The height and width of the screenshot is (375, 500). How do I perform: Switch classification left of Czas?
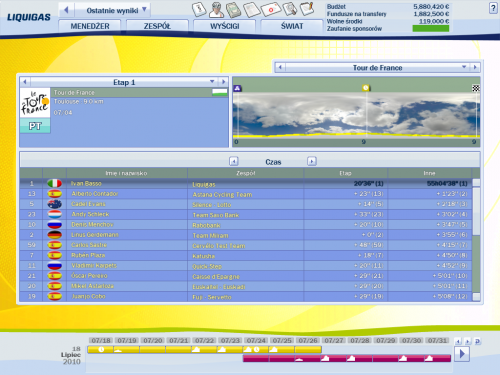(234, 161)
